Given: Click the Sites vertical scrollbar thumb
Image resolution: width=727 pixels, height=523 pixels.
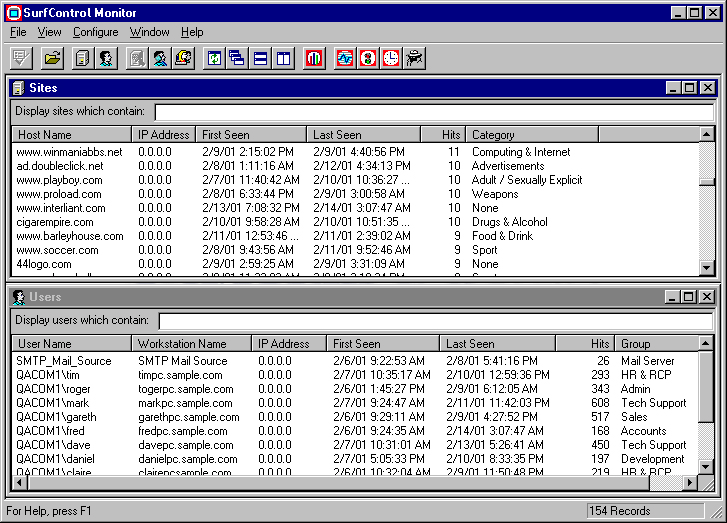Looking at the screenshot, I should 706,183.
